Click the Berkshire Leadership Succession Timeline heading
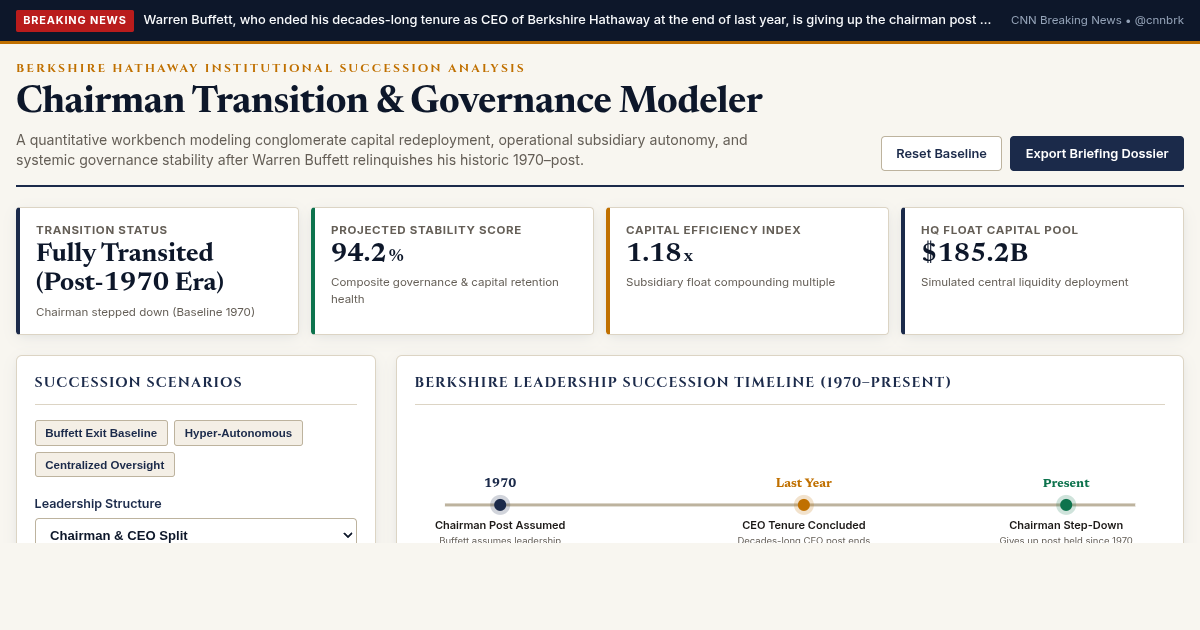Screen dimensions: 1200x630 [x=683, y=382]
